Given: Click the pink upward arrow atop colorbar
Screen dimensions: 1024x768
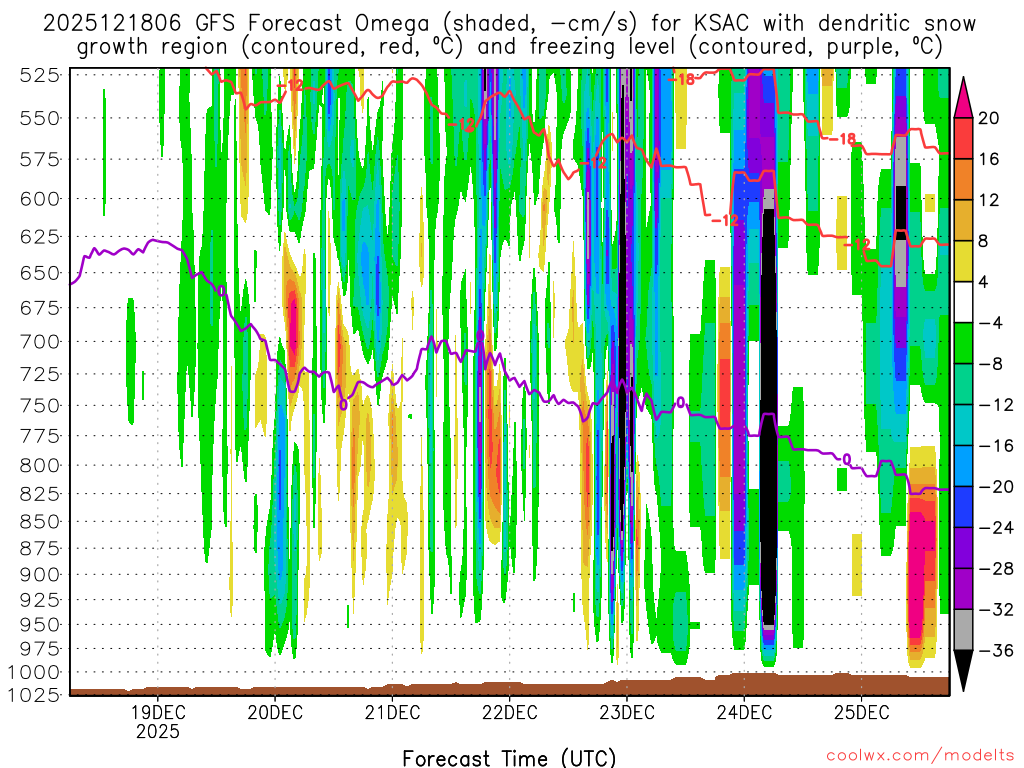Looking at the screenshot, I should click(x=963, y=98).
